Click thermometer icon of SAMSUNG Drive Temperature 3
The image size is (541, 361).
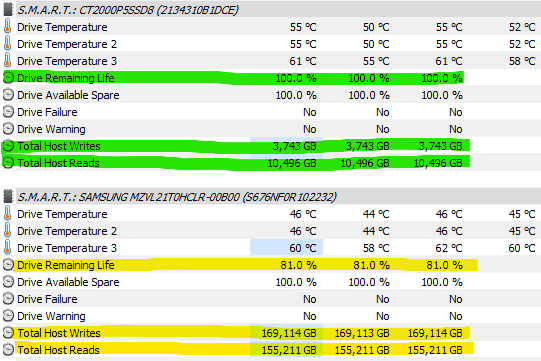[8, 248]
